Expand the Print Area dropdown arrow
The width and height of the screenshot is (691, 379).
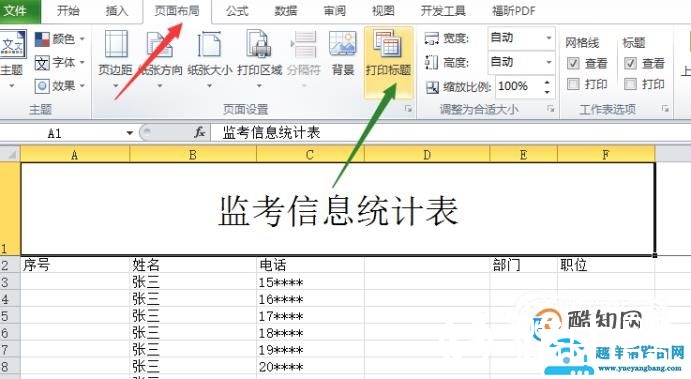pyautogui.click(x=260, y=85)
